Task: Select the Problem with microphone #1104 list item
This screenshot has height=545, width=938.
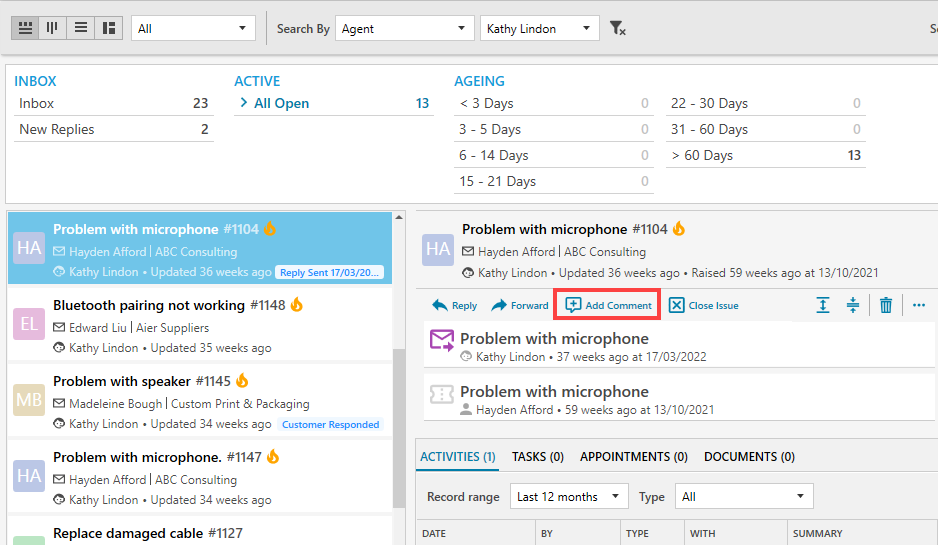Action: tap(200, 248)
